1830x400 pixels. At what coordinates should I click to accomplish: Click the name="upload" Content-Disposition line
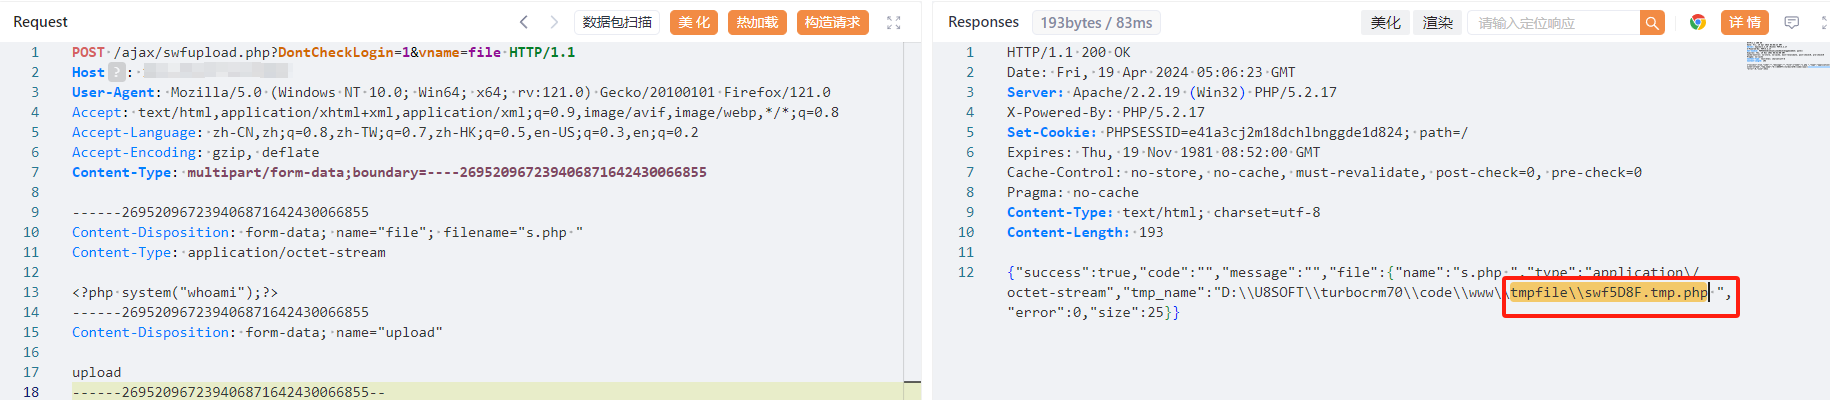[x=257, y=332]
